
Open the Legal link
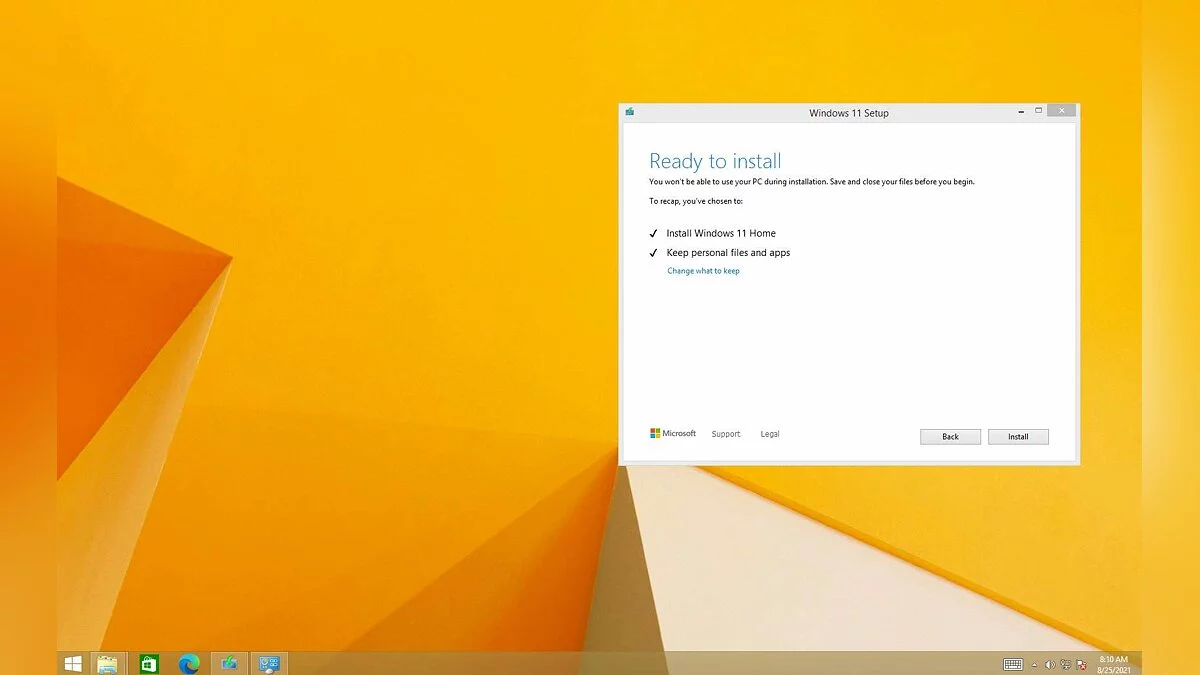pyautogui.click(x=770, y=434)
